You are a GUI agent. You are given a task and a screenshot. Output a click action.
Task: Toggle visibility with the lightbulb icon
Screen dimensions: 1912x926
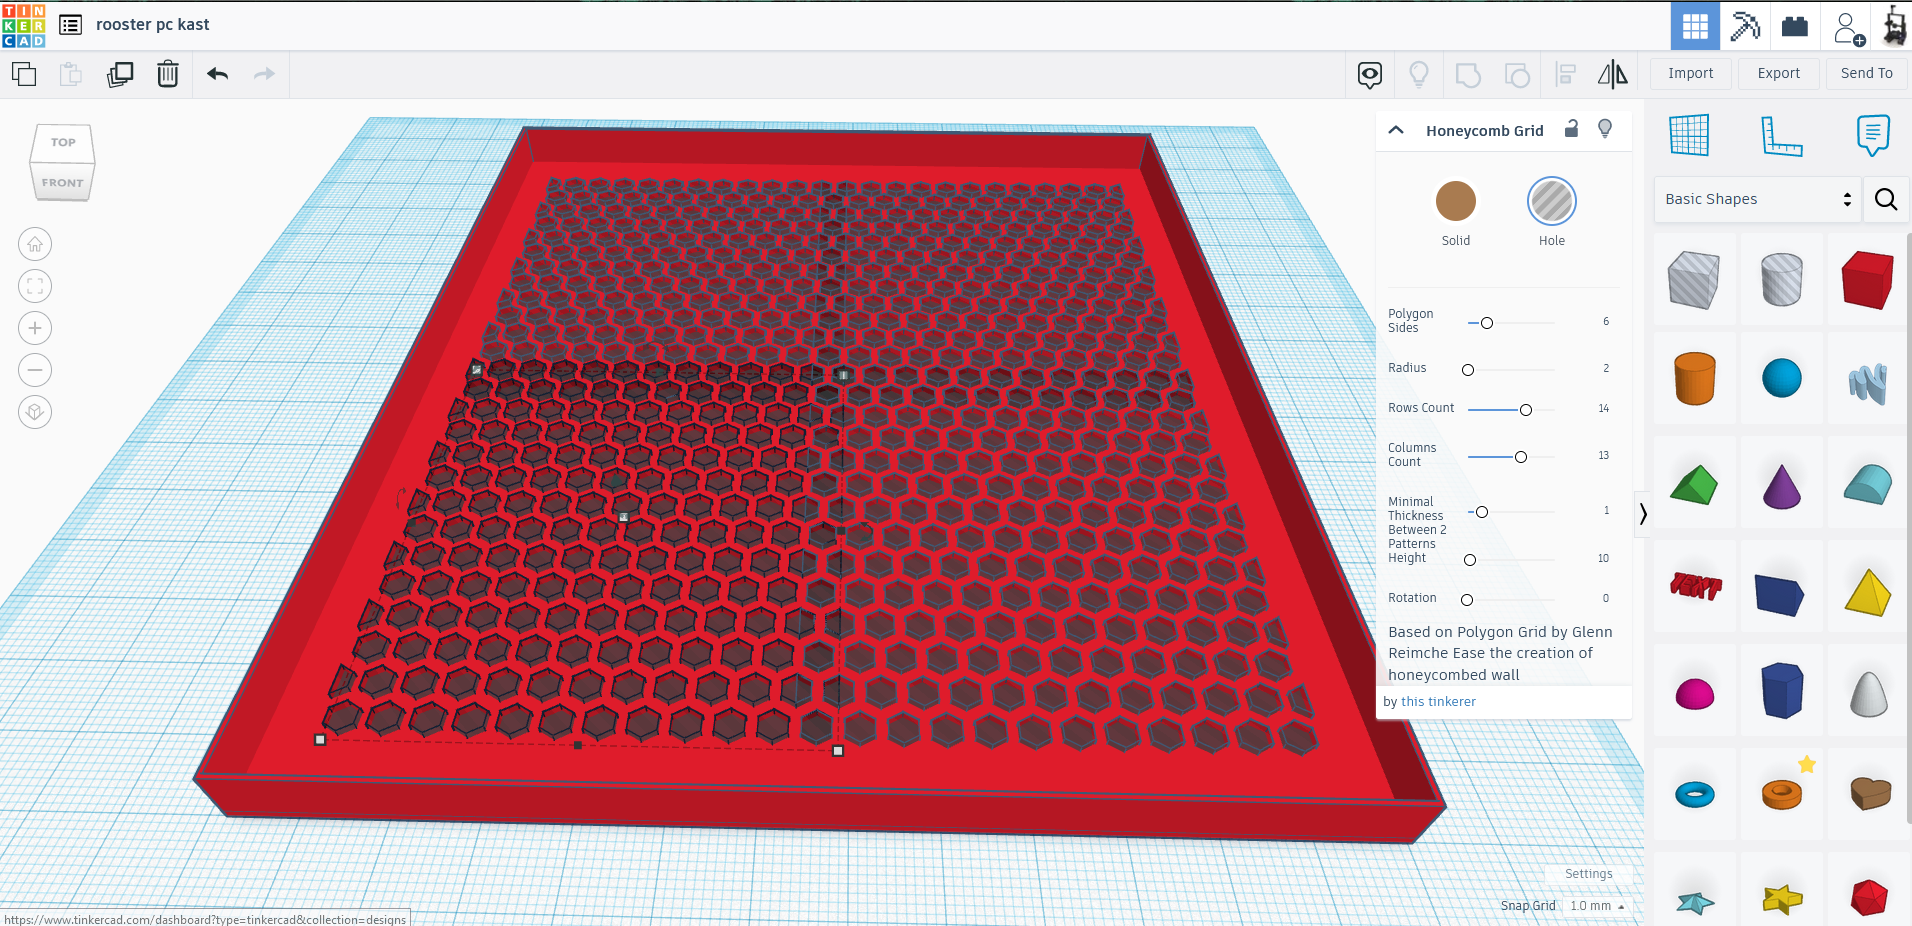1604,129
